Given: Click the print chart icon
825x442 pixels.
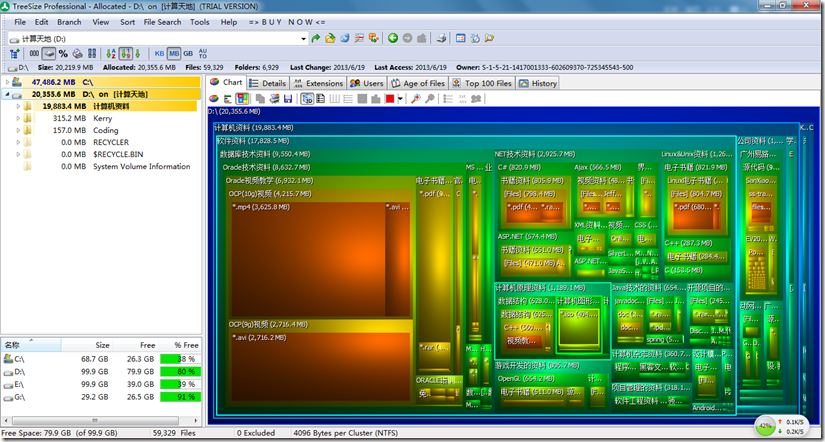Looking at the screenshot, I should click(274, 98).
